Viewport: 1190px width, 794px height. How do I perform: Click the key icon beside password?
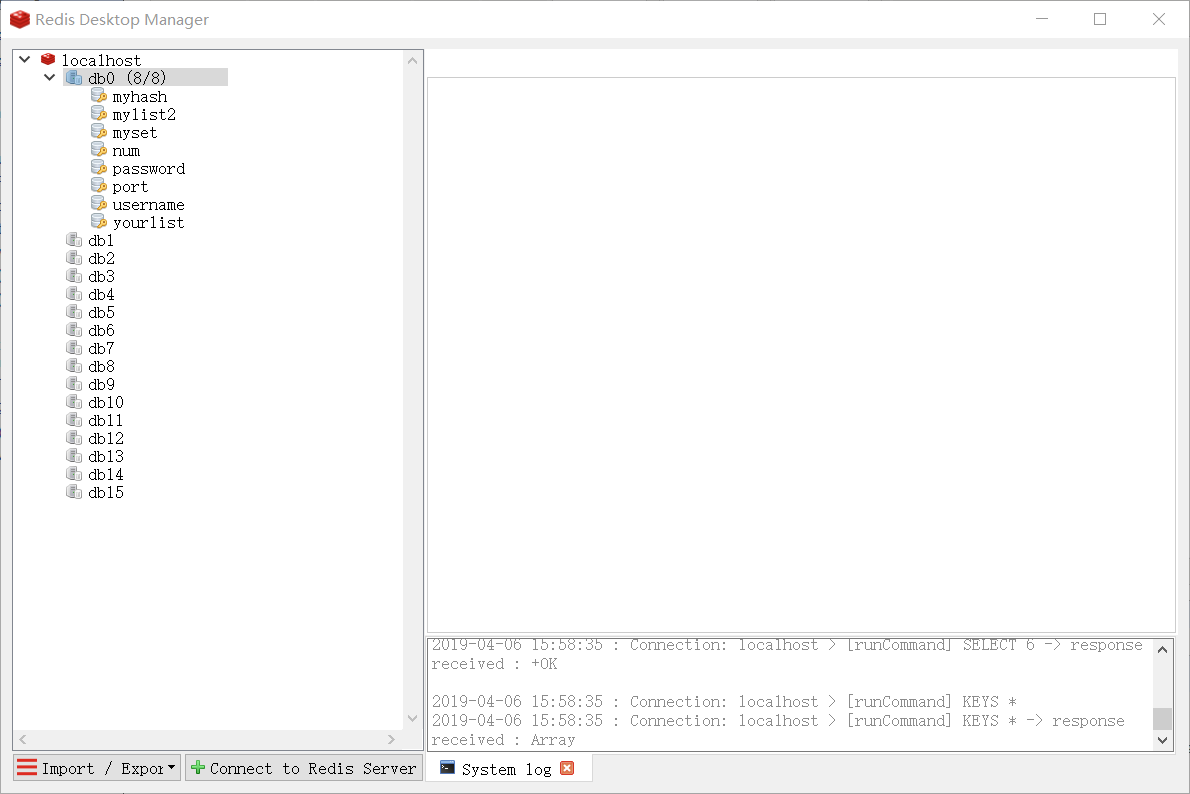click(x=99, y=168)
